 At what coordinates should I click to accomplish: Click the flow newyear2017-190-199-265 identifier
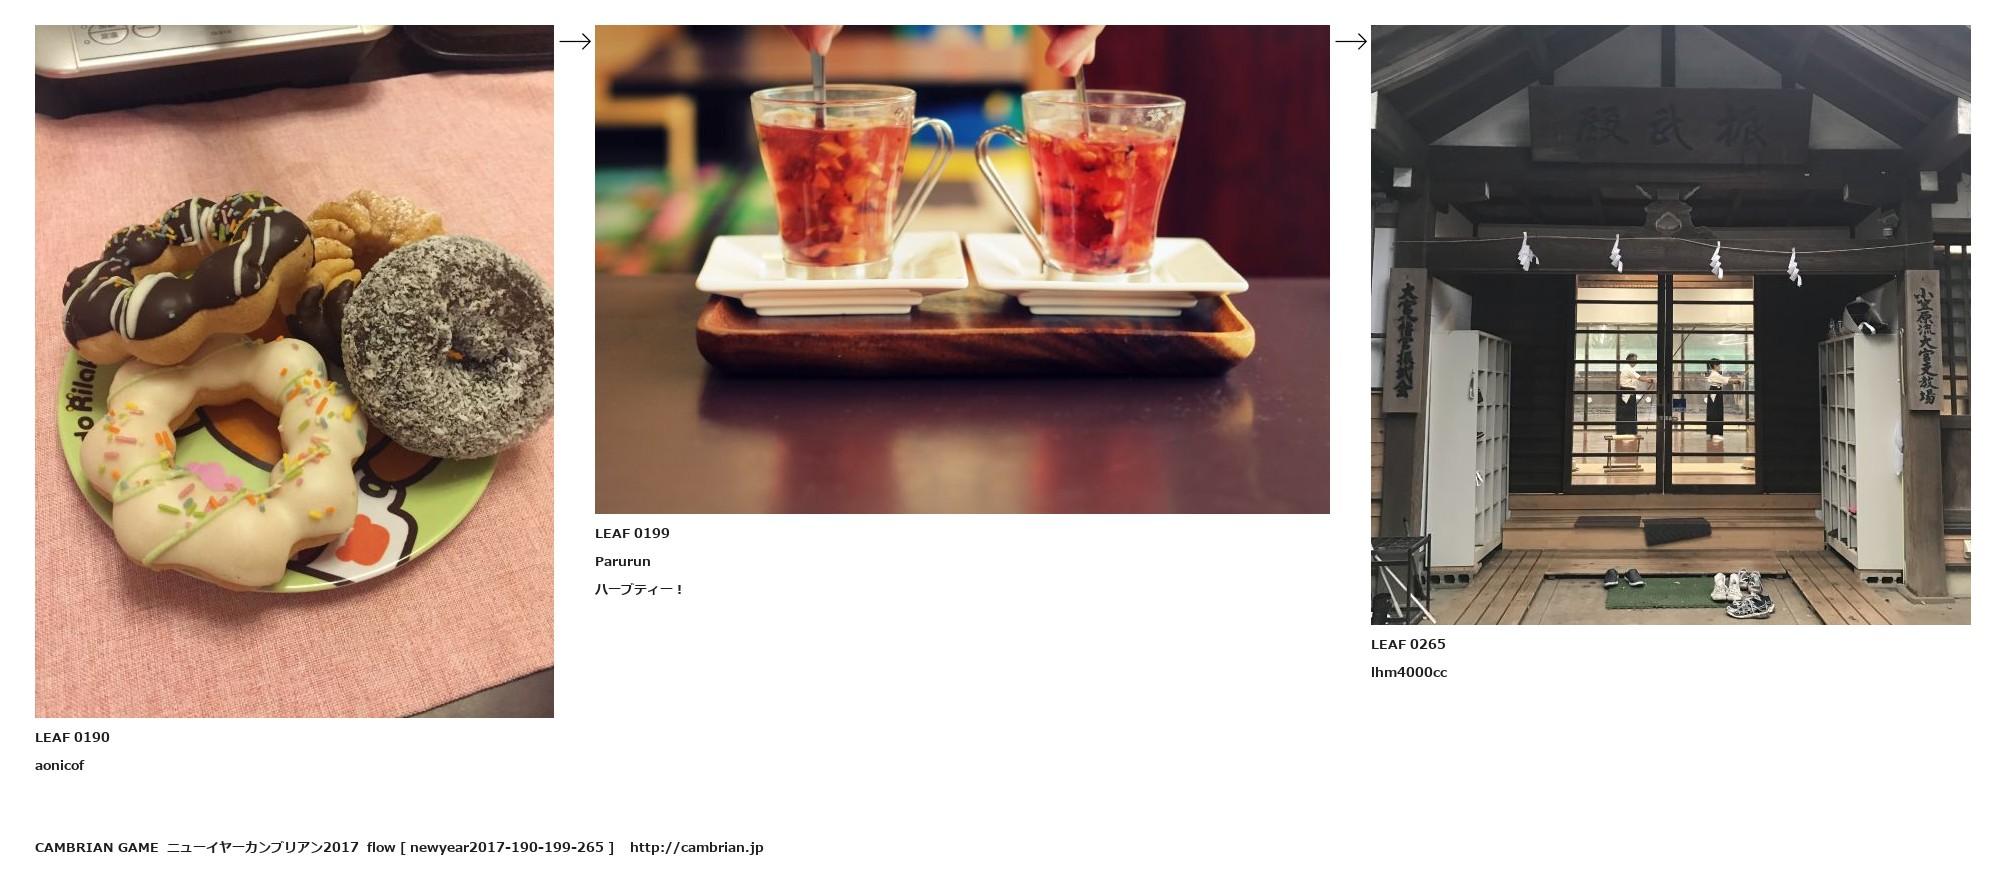490,847
